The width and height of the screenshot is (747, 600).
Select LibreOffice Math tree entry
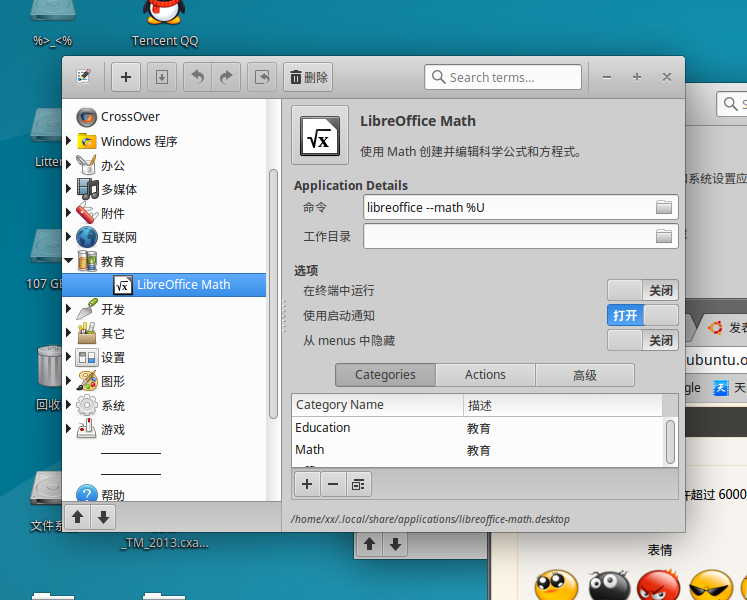(x=164, y=285)
